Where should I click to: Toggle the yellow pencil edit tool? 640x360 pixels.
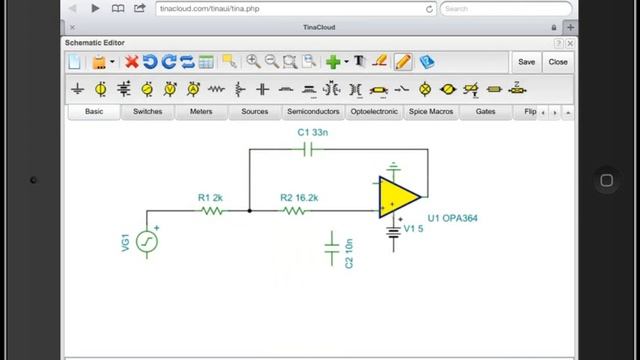coord(403,62)
